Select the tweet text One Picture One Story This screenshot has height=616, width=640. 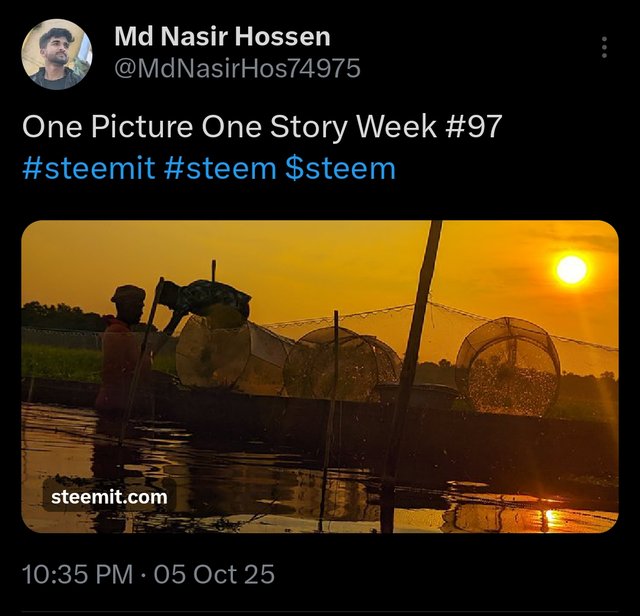186,127
